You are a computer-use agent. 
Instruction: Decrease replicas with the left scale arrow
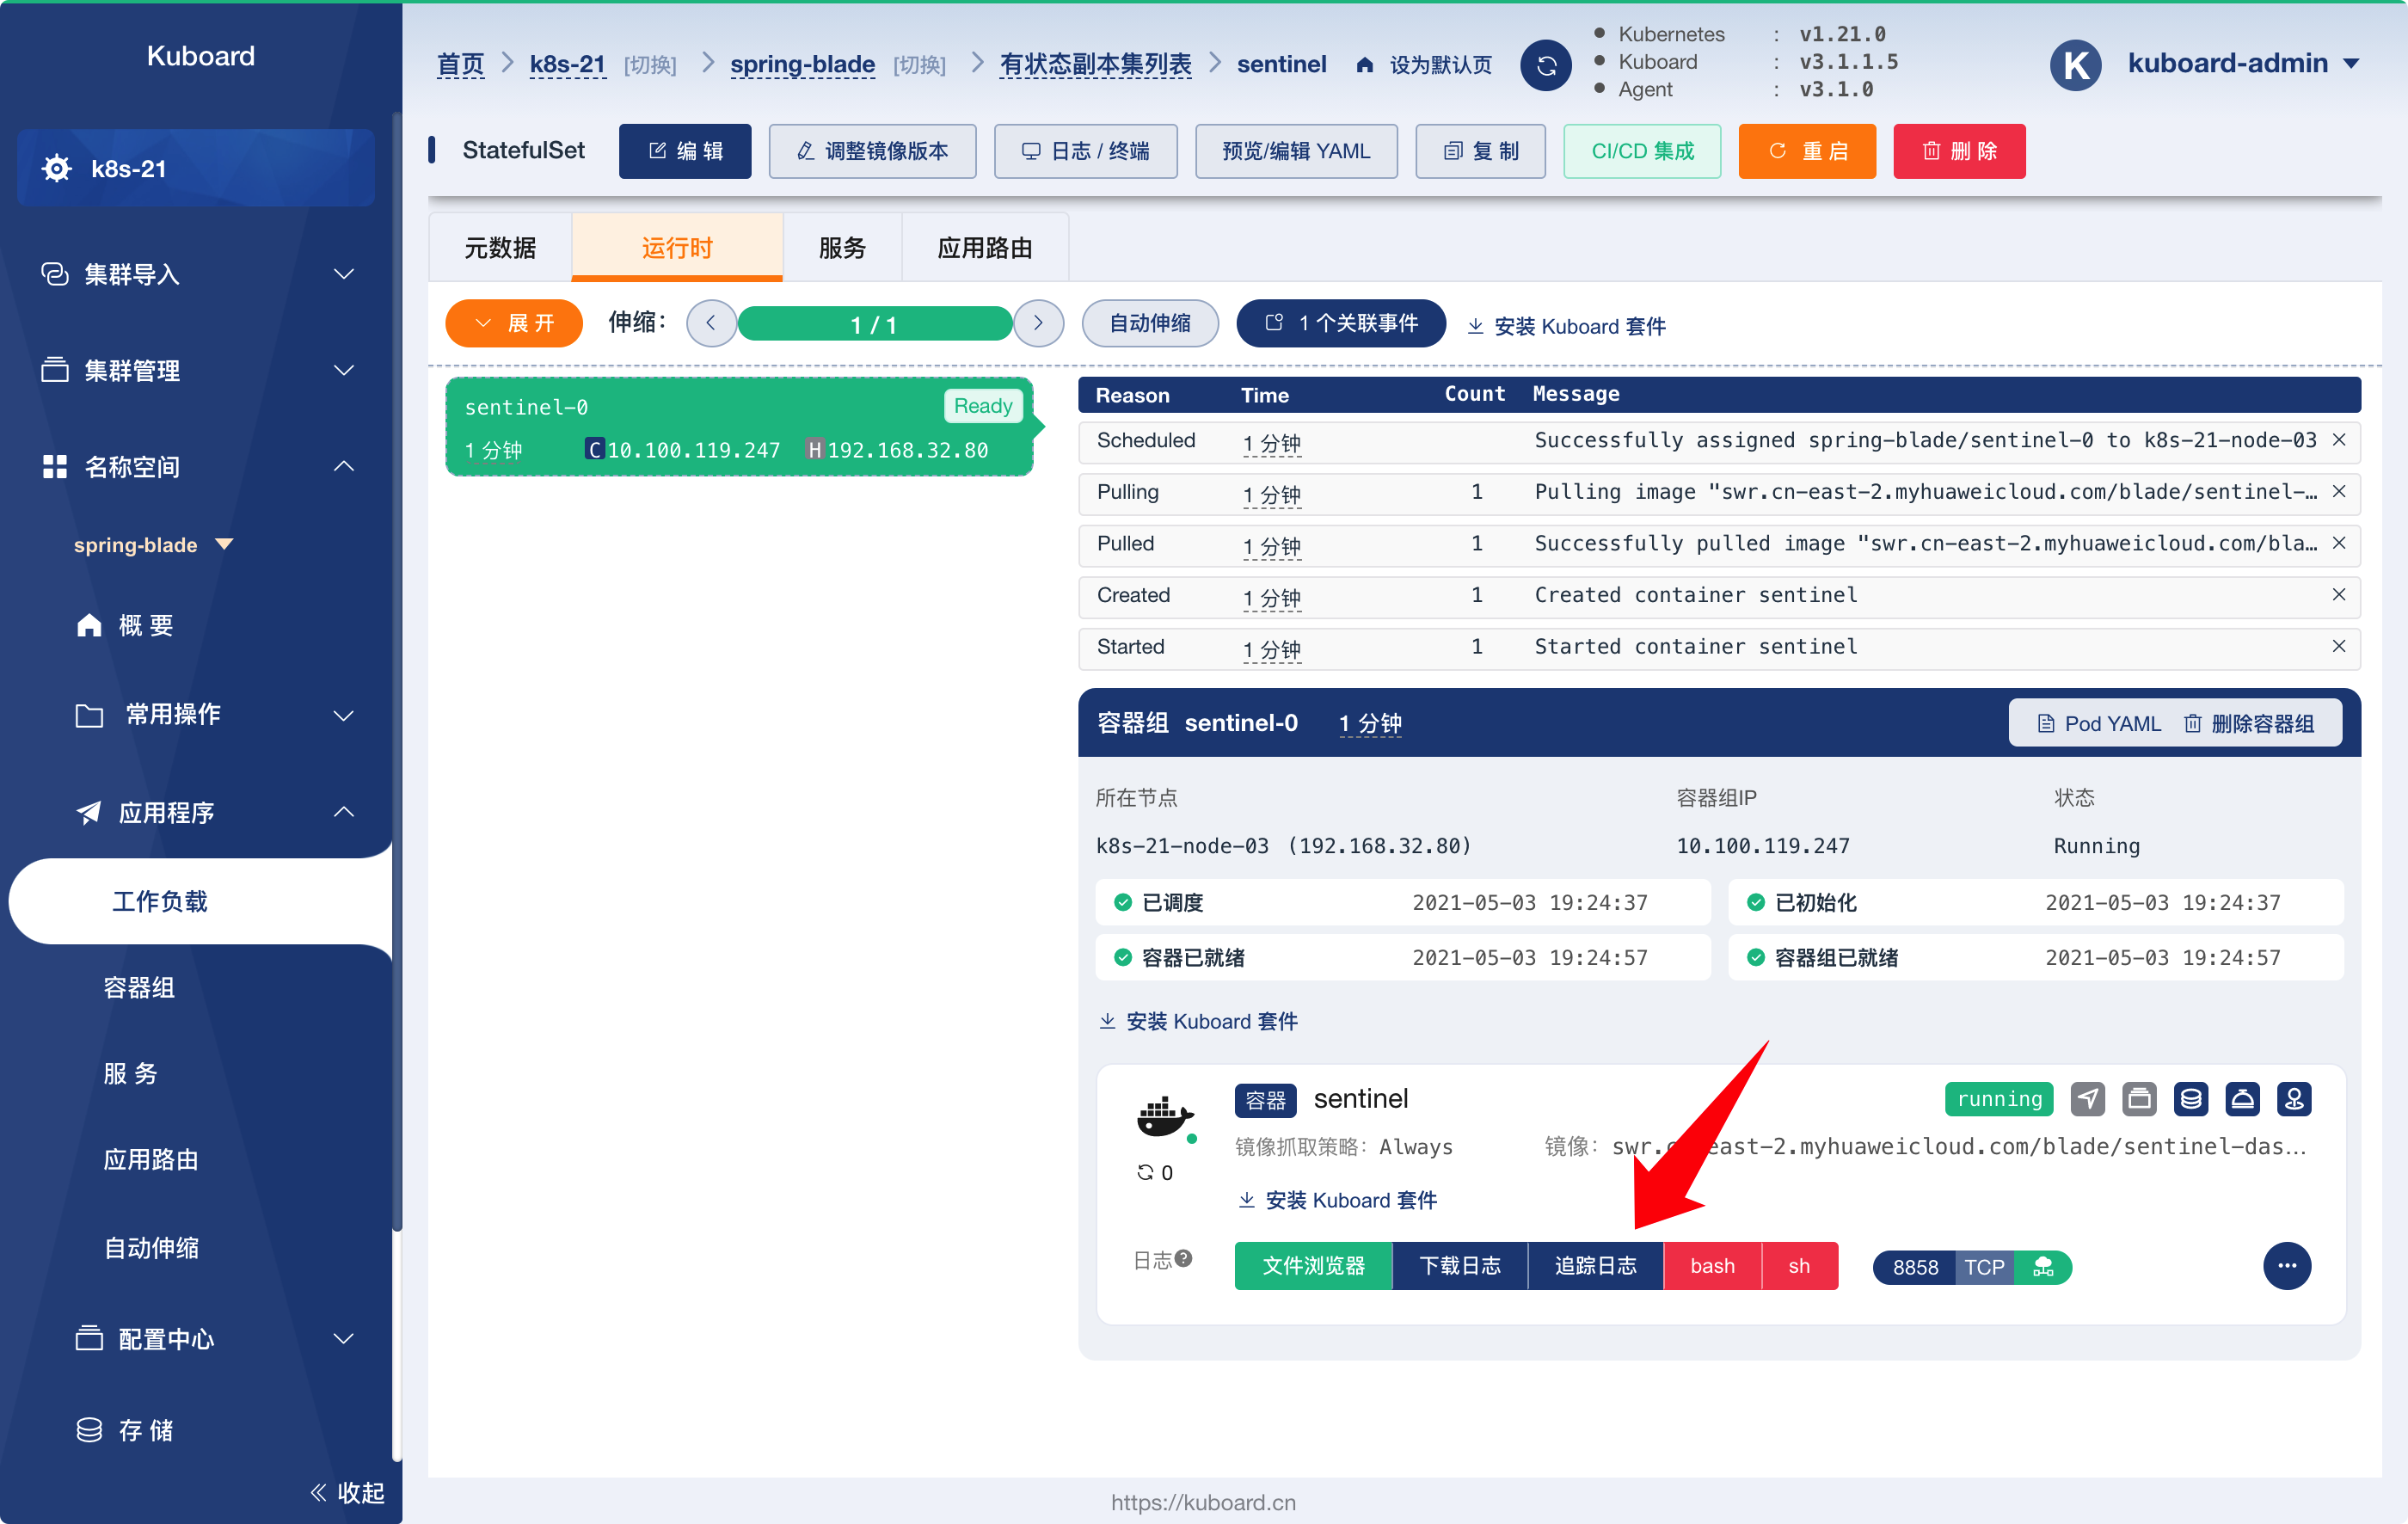click(711, 323)
